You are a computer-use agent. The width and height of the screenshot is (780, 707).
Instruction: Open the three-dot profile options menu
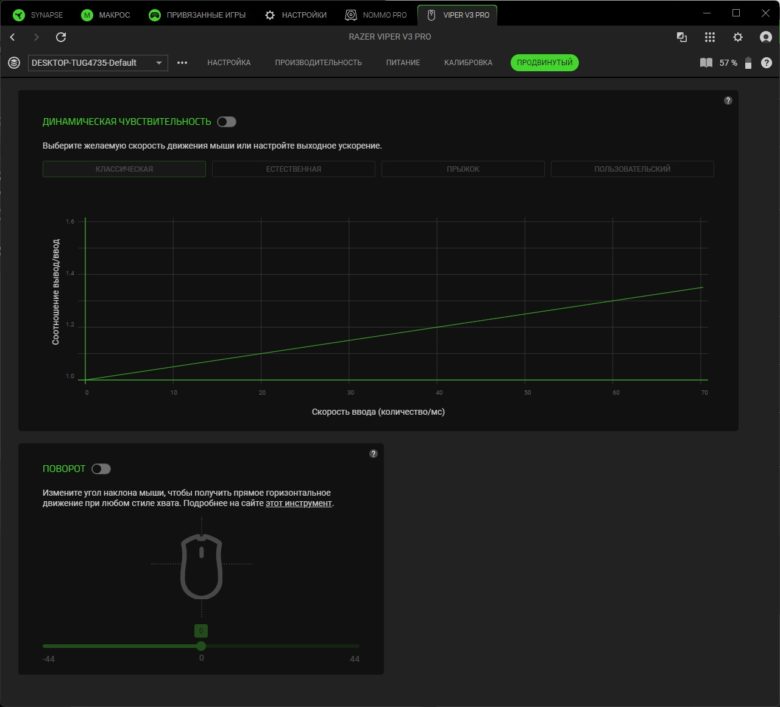[182, 63]
